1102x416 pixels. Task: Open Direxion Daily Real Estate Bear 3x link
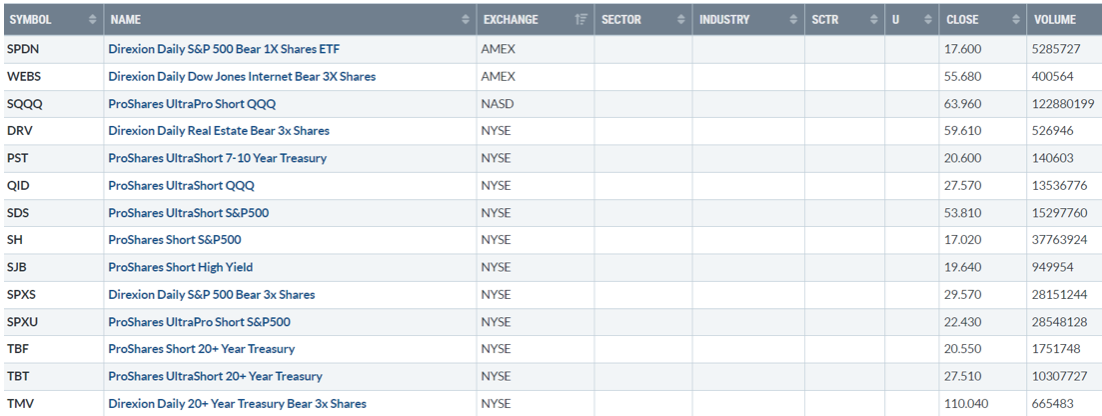[218, 131]
